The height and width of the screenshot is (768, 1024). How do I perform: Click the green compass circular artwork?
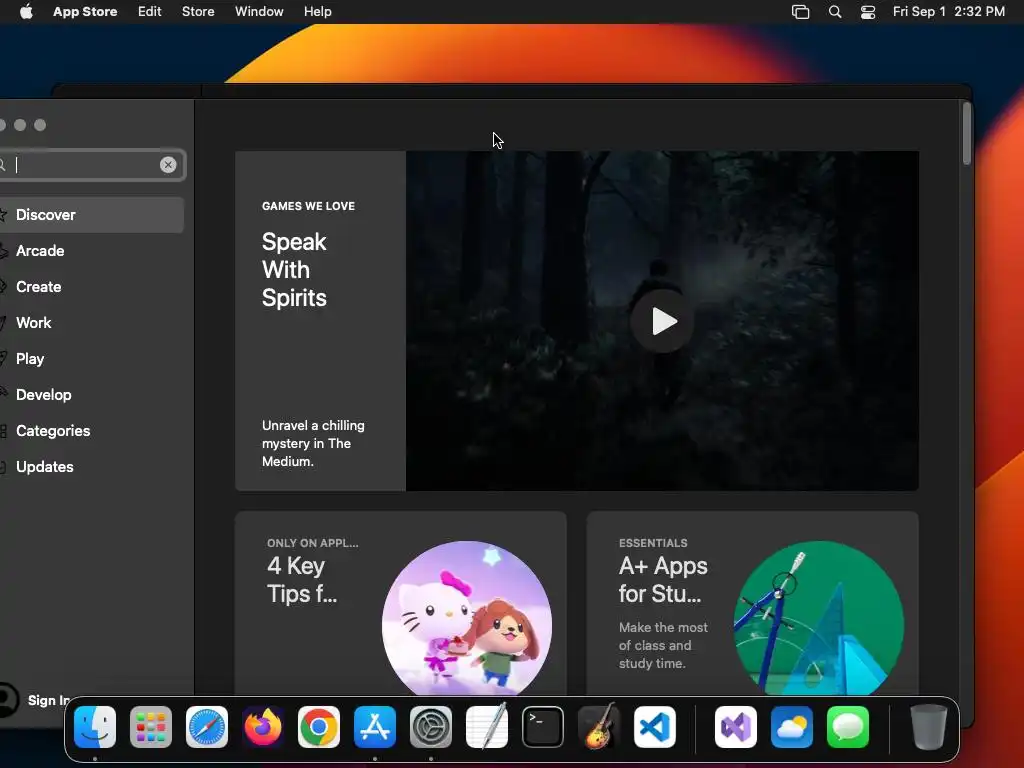[x=818, y=618]
